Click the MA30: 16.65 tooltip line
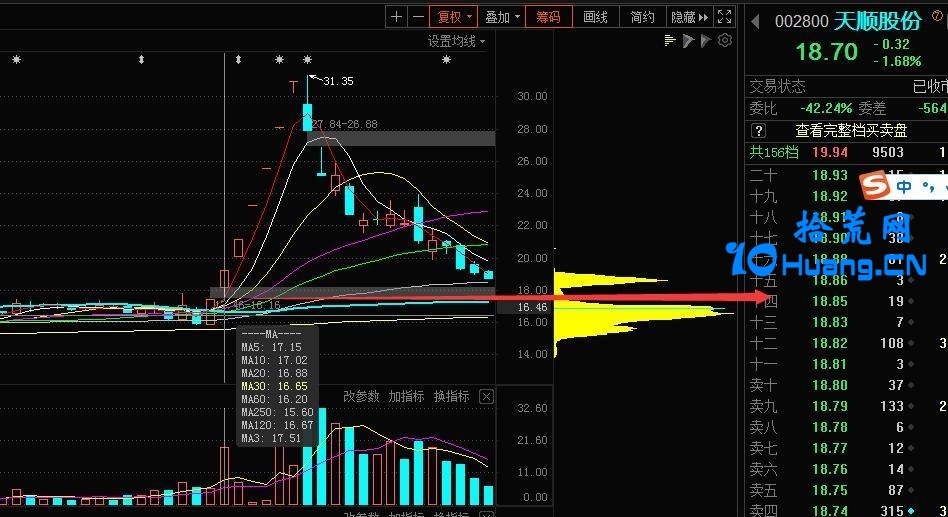The width and height of the screenshot is (948, 517). [274, 386]
